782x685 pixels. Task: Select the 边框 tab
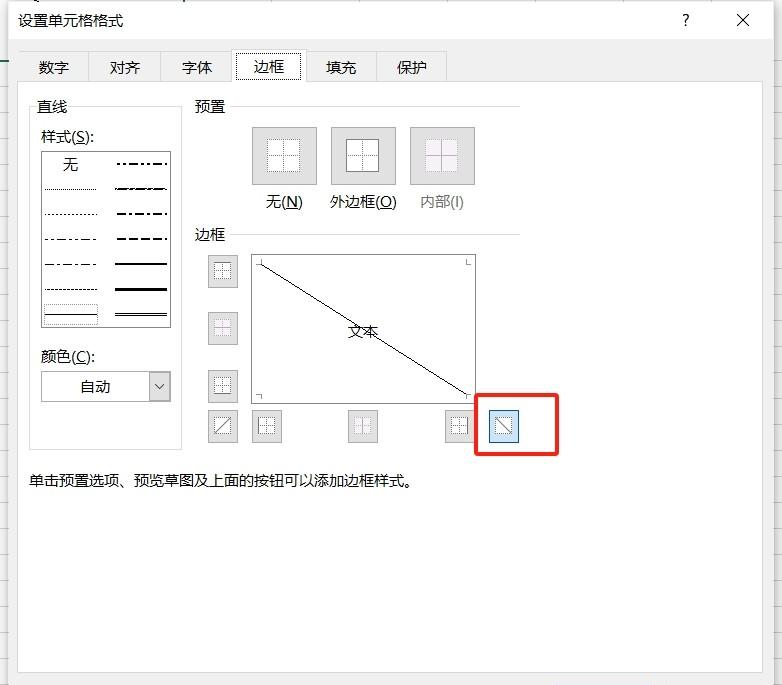pos(269,66)
